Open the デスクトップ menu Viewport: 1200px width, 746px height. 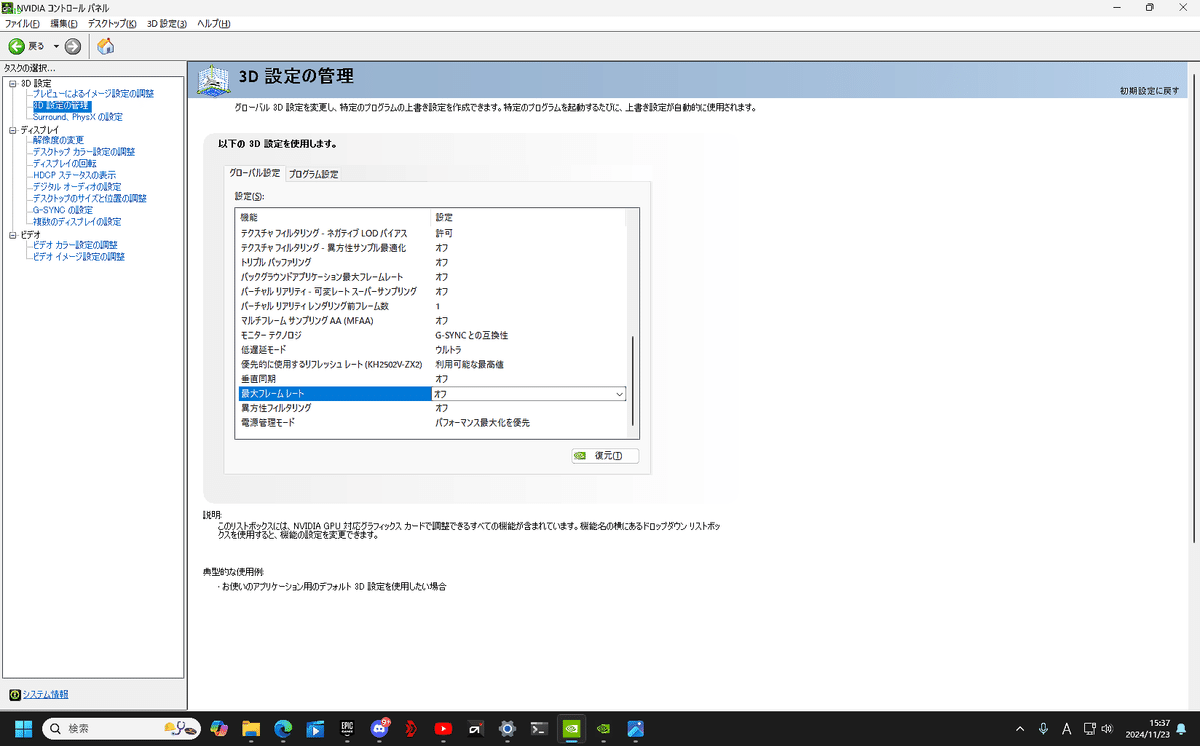tap(112, 23)
